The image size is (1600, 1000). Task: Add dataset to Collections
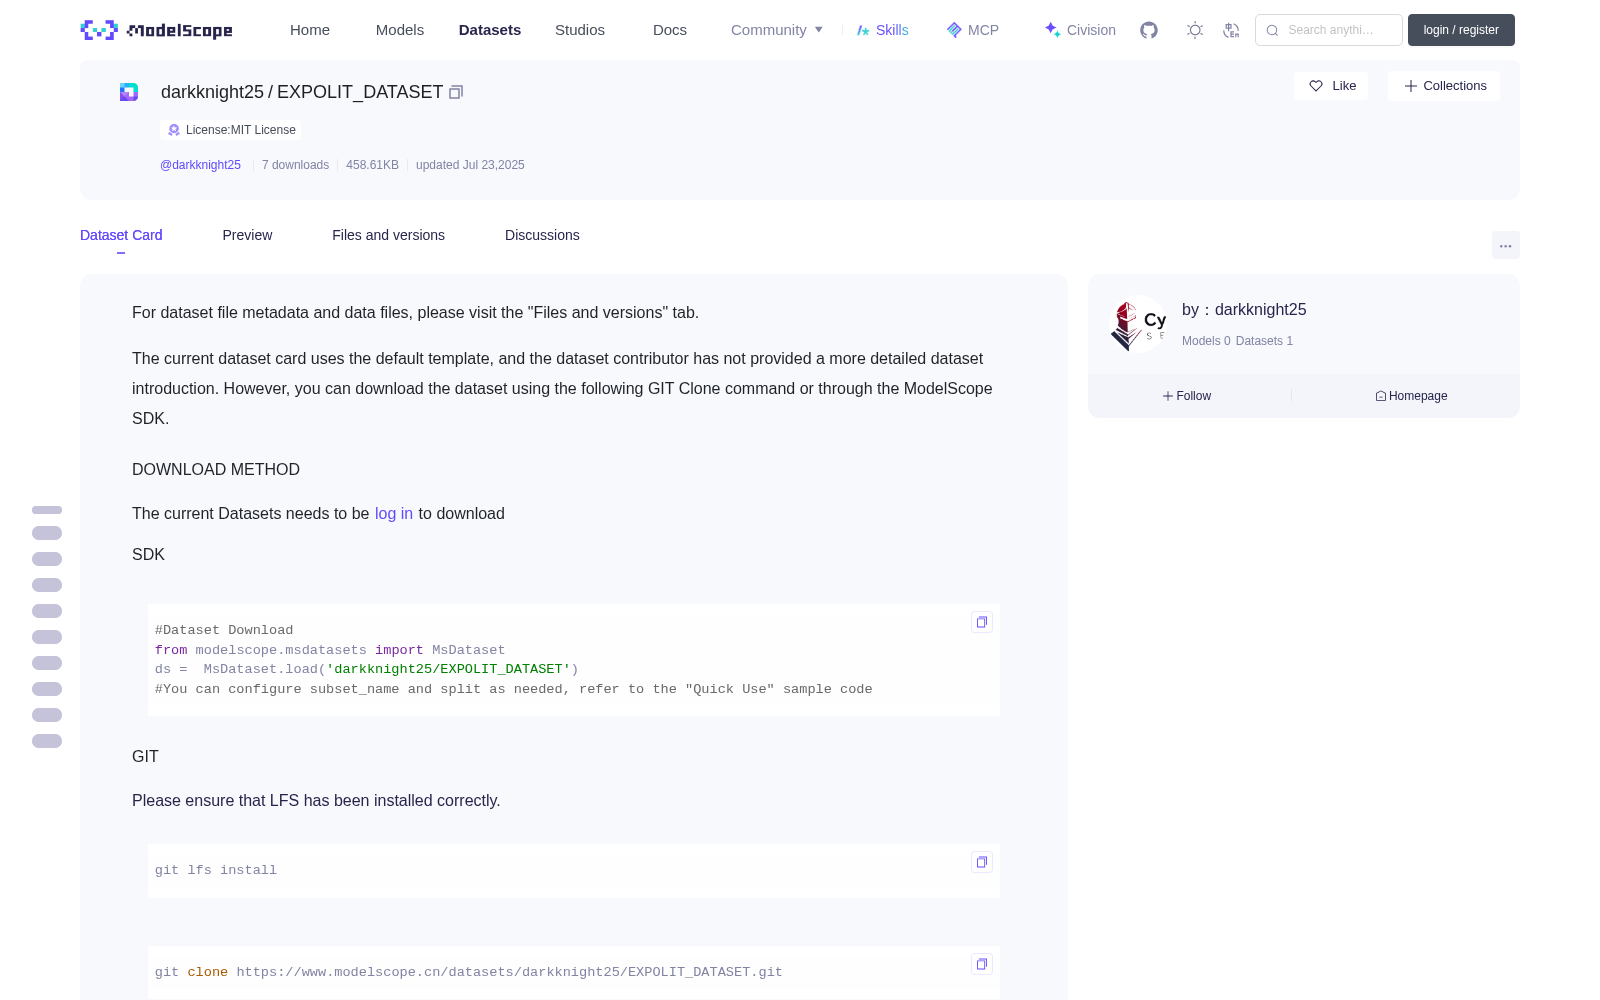tap(1444, 86)
